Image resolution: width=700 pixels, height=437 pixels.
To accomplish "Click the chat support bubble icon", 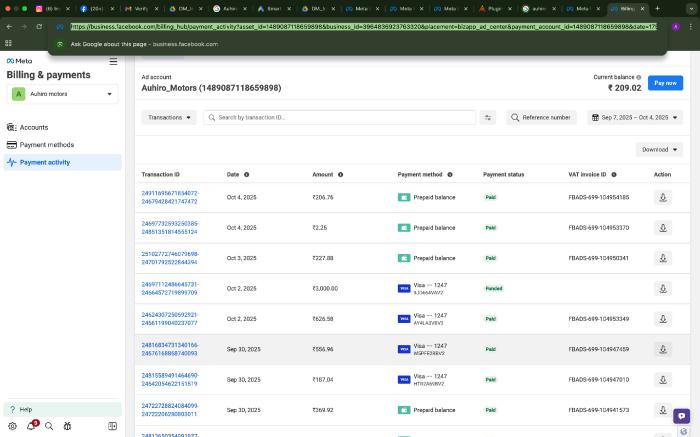I will coord(682,416).
